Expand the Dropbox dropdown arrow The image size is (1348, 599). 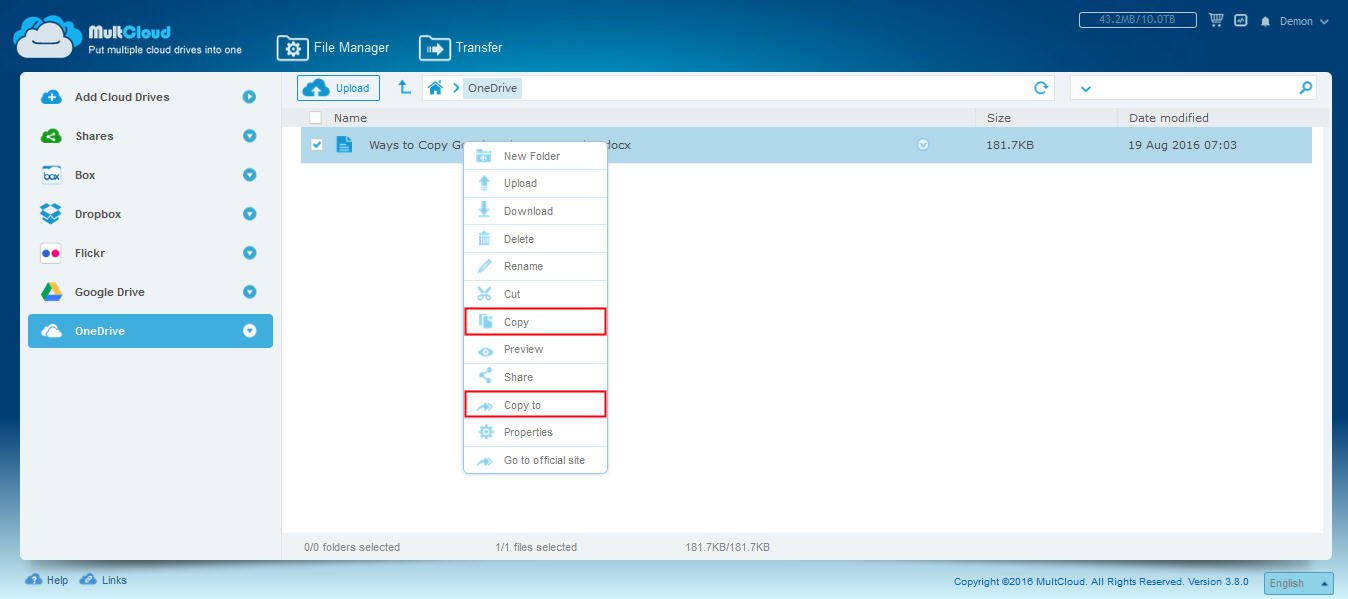(250, 214)
